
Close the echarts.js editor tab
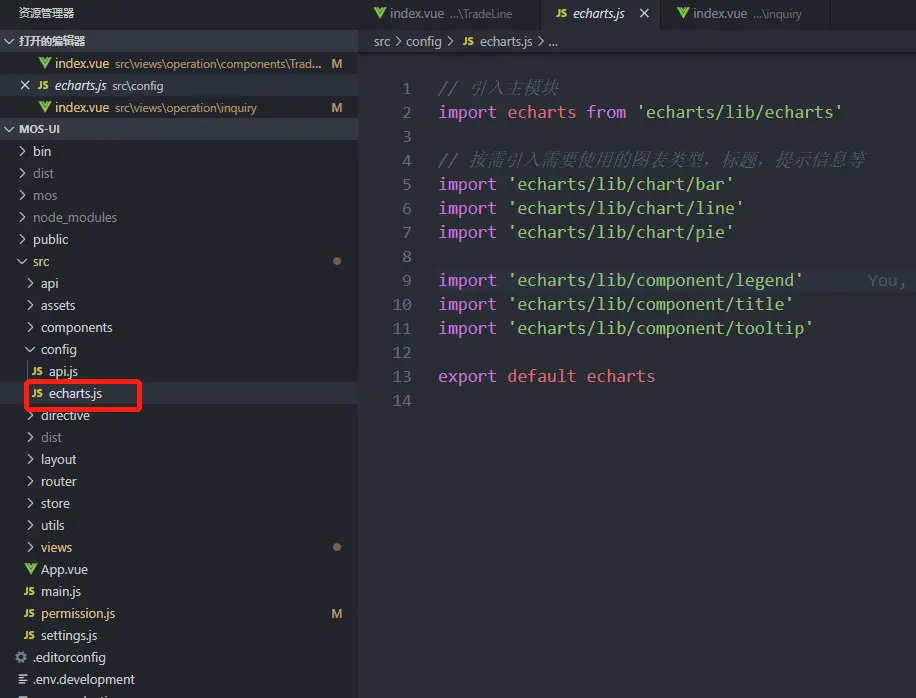click(x=644, y=13)
